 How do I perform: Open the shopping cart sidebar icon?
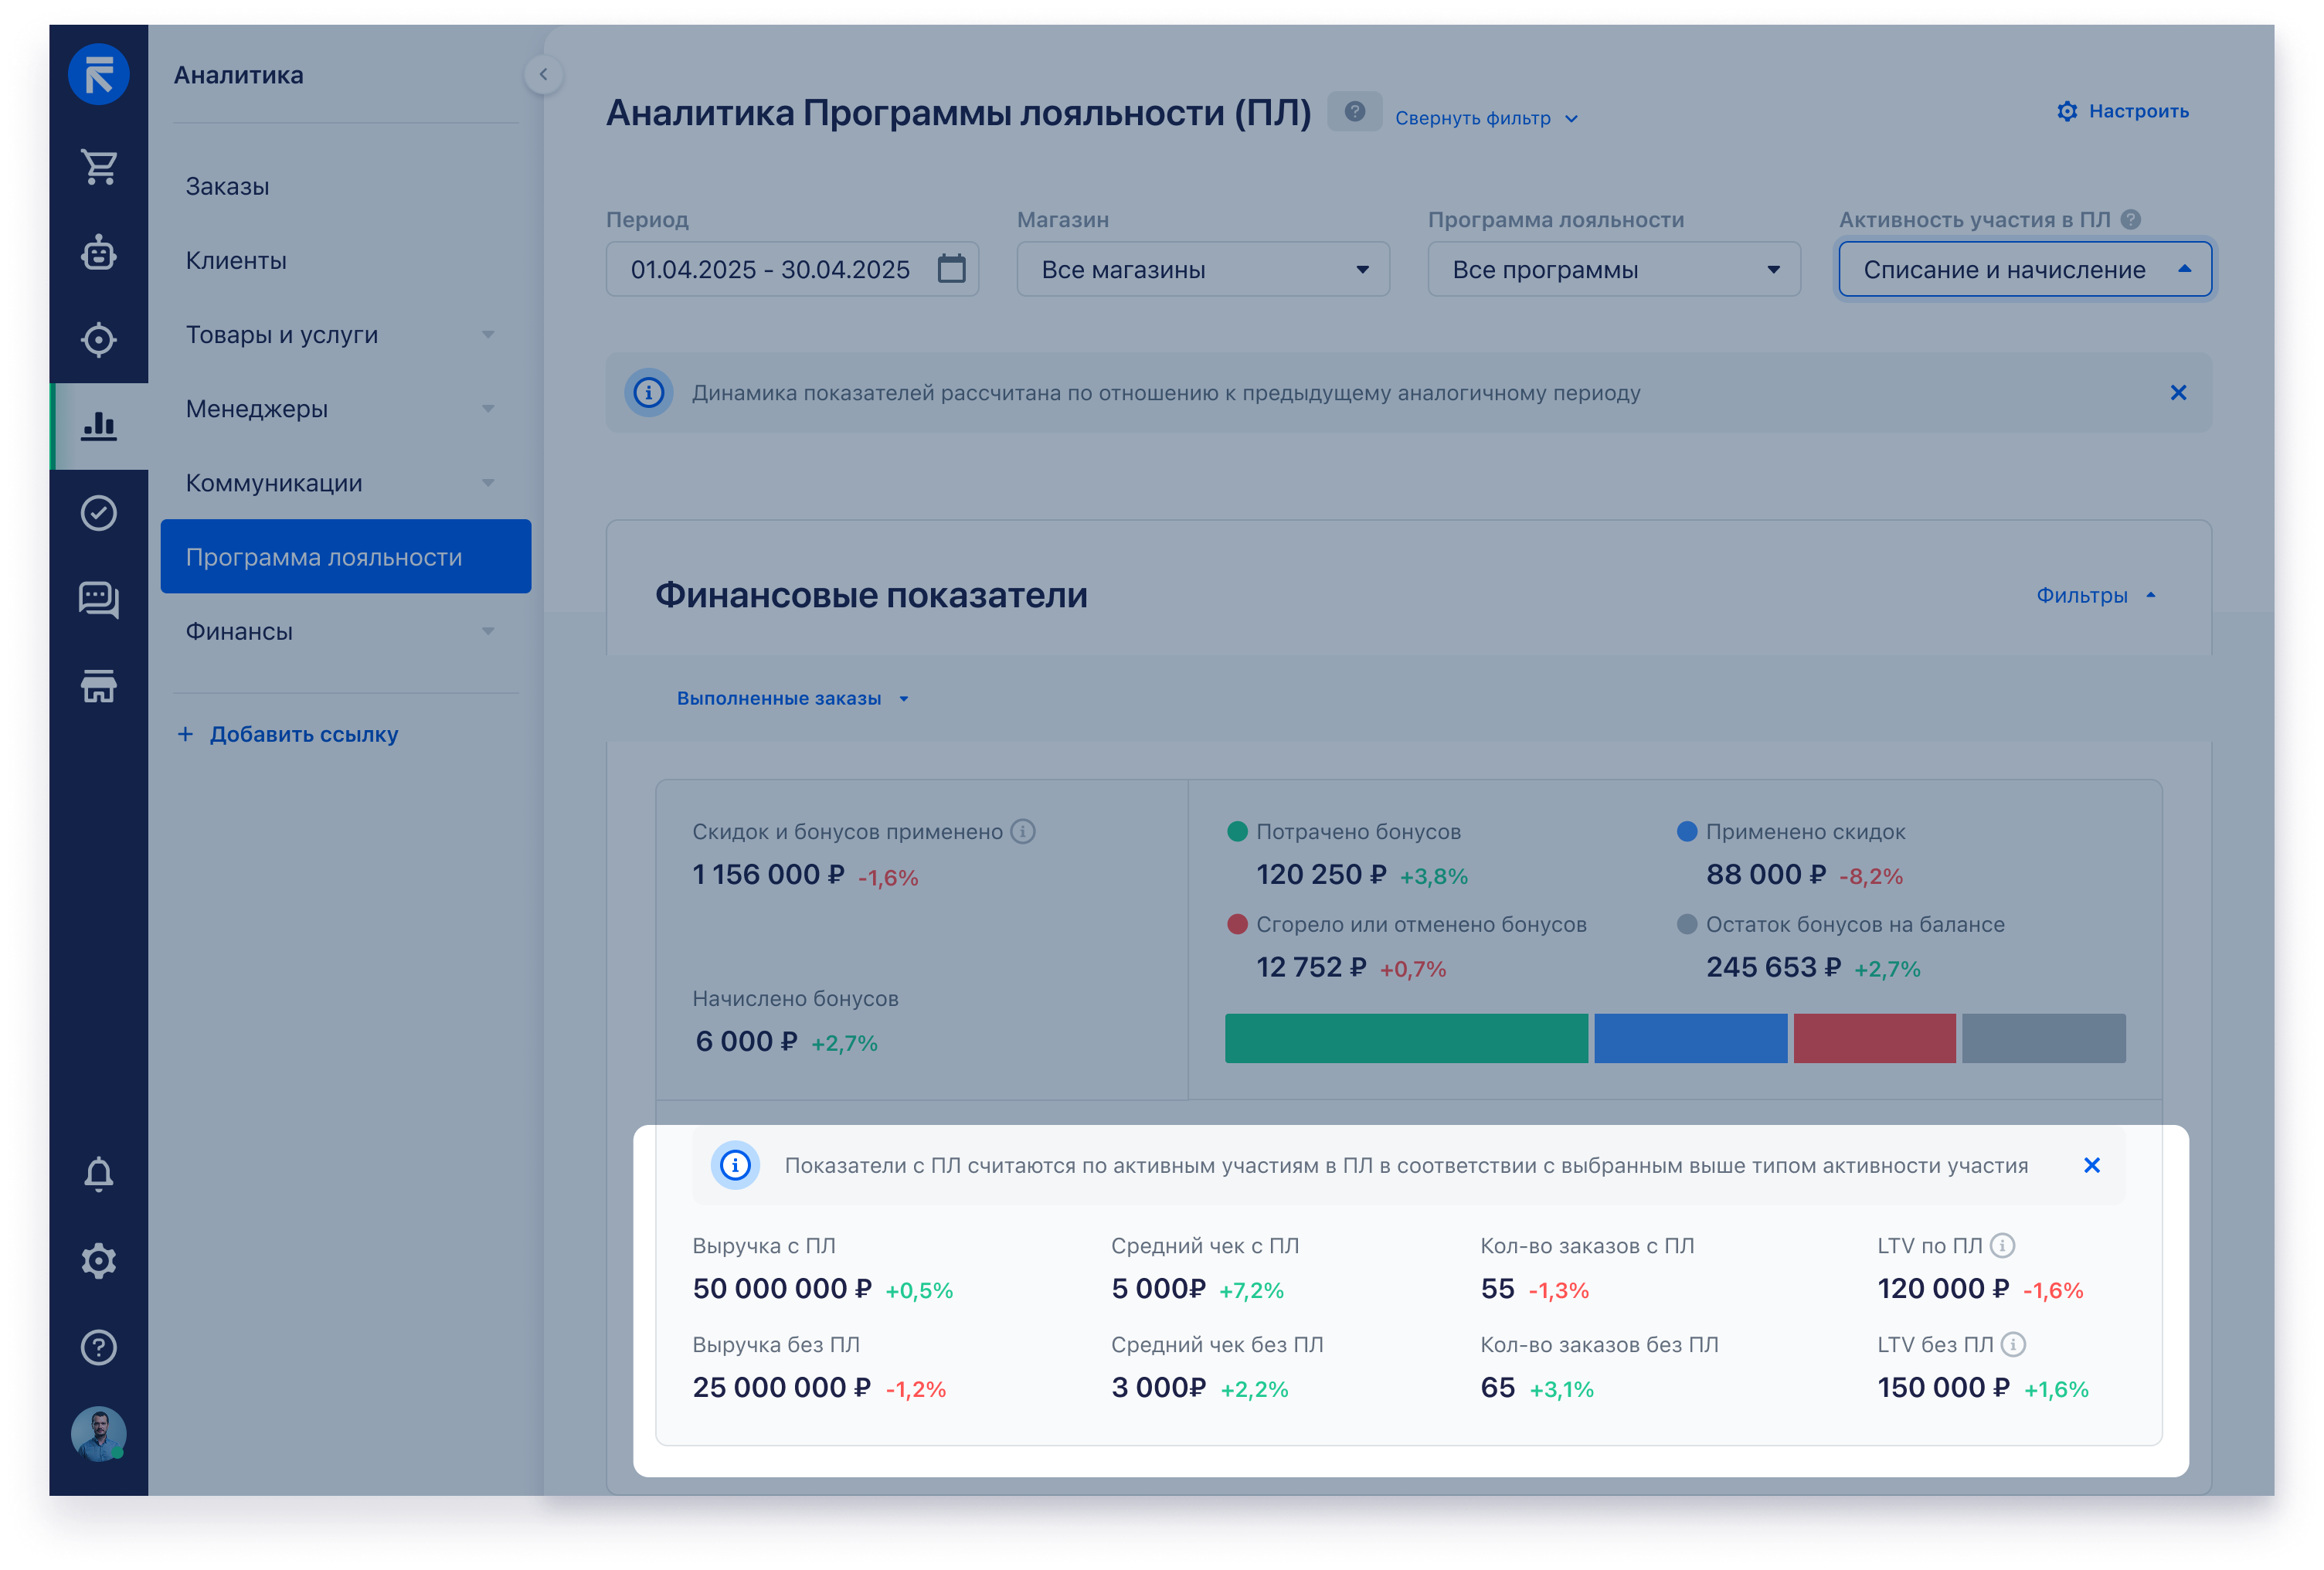tap(98, 167)
